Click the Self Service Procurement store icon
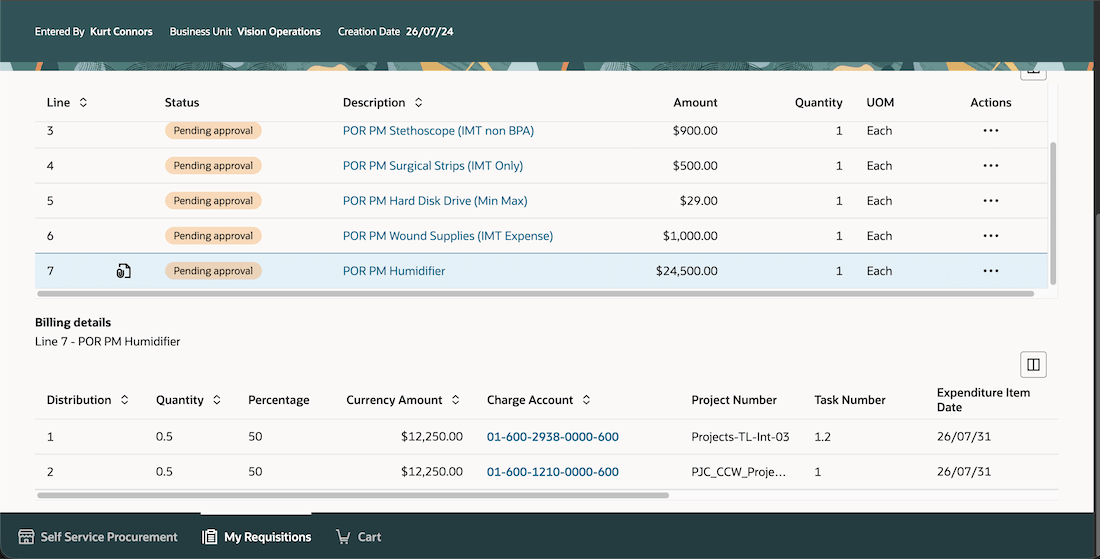This screenshot has width=1100, height=559. [26, 537]
